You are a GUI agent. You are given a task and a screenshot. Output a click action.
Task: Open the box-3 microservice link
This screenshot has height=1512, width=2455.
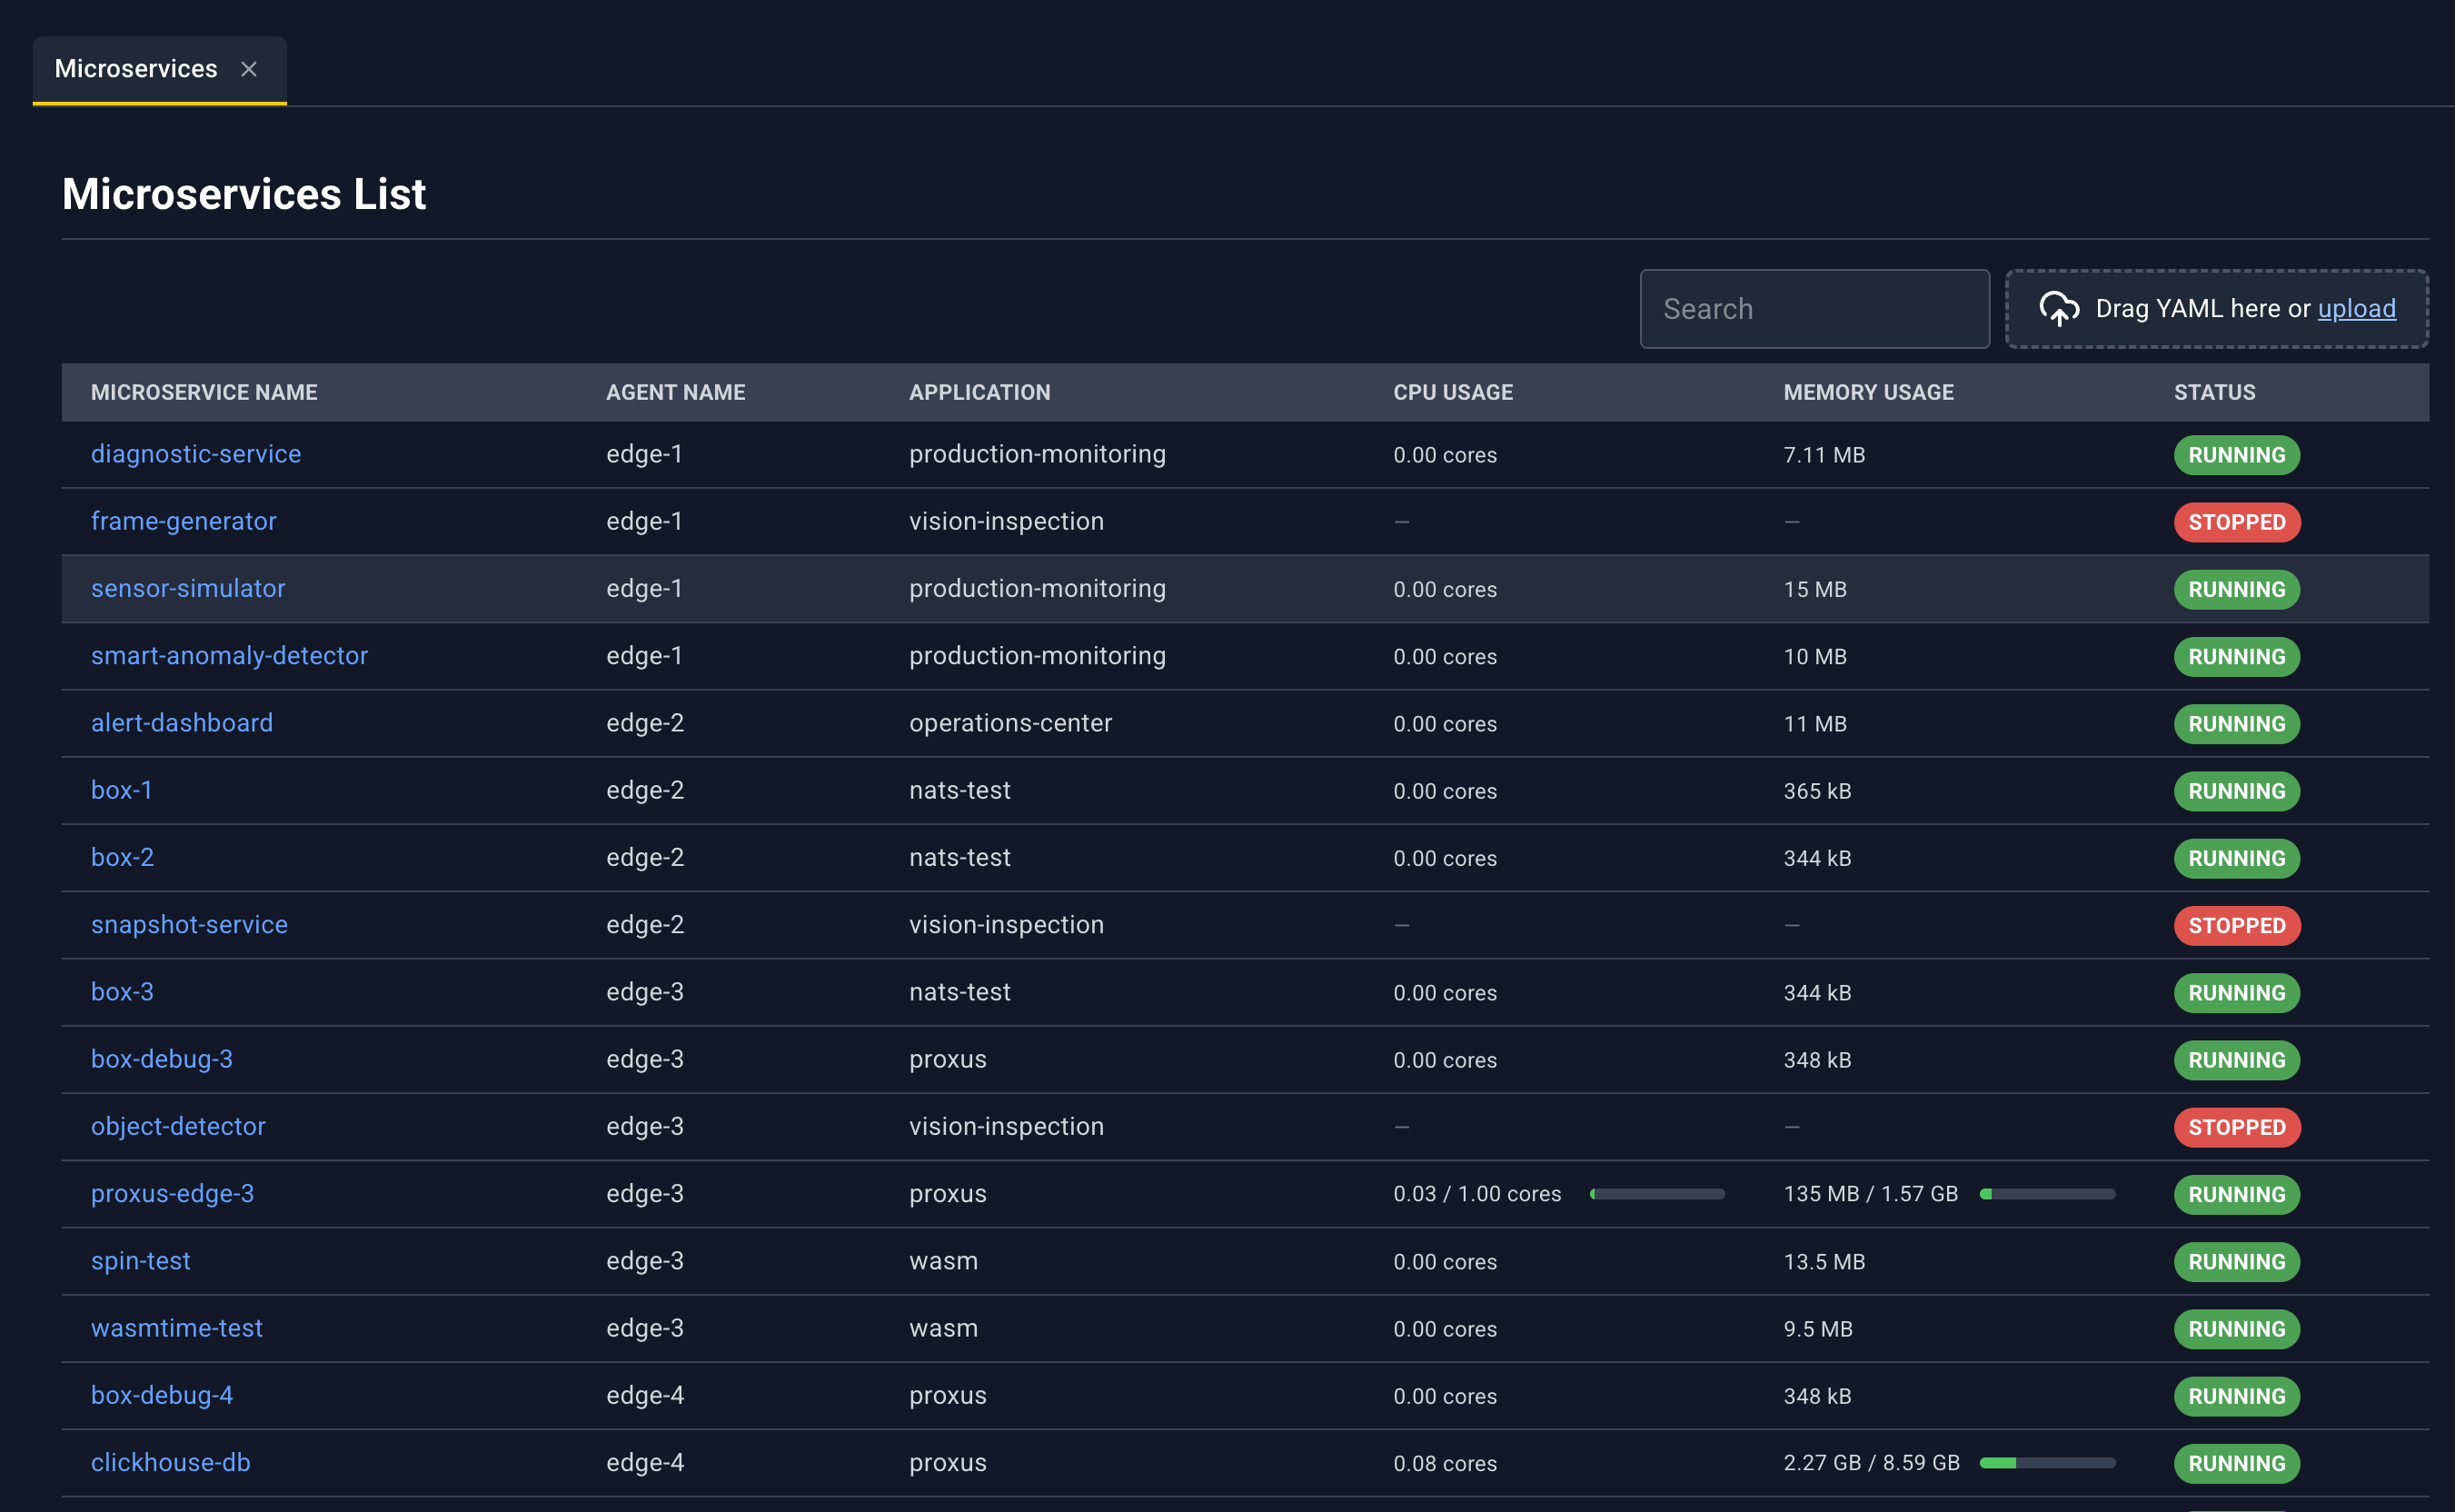(x=122, y=992)
